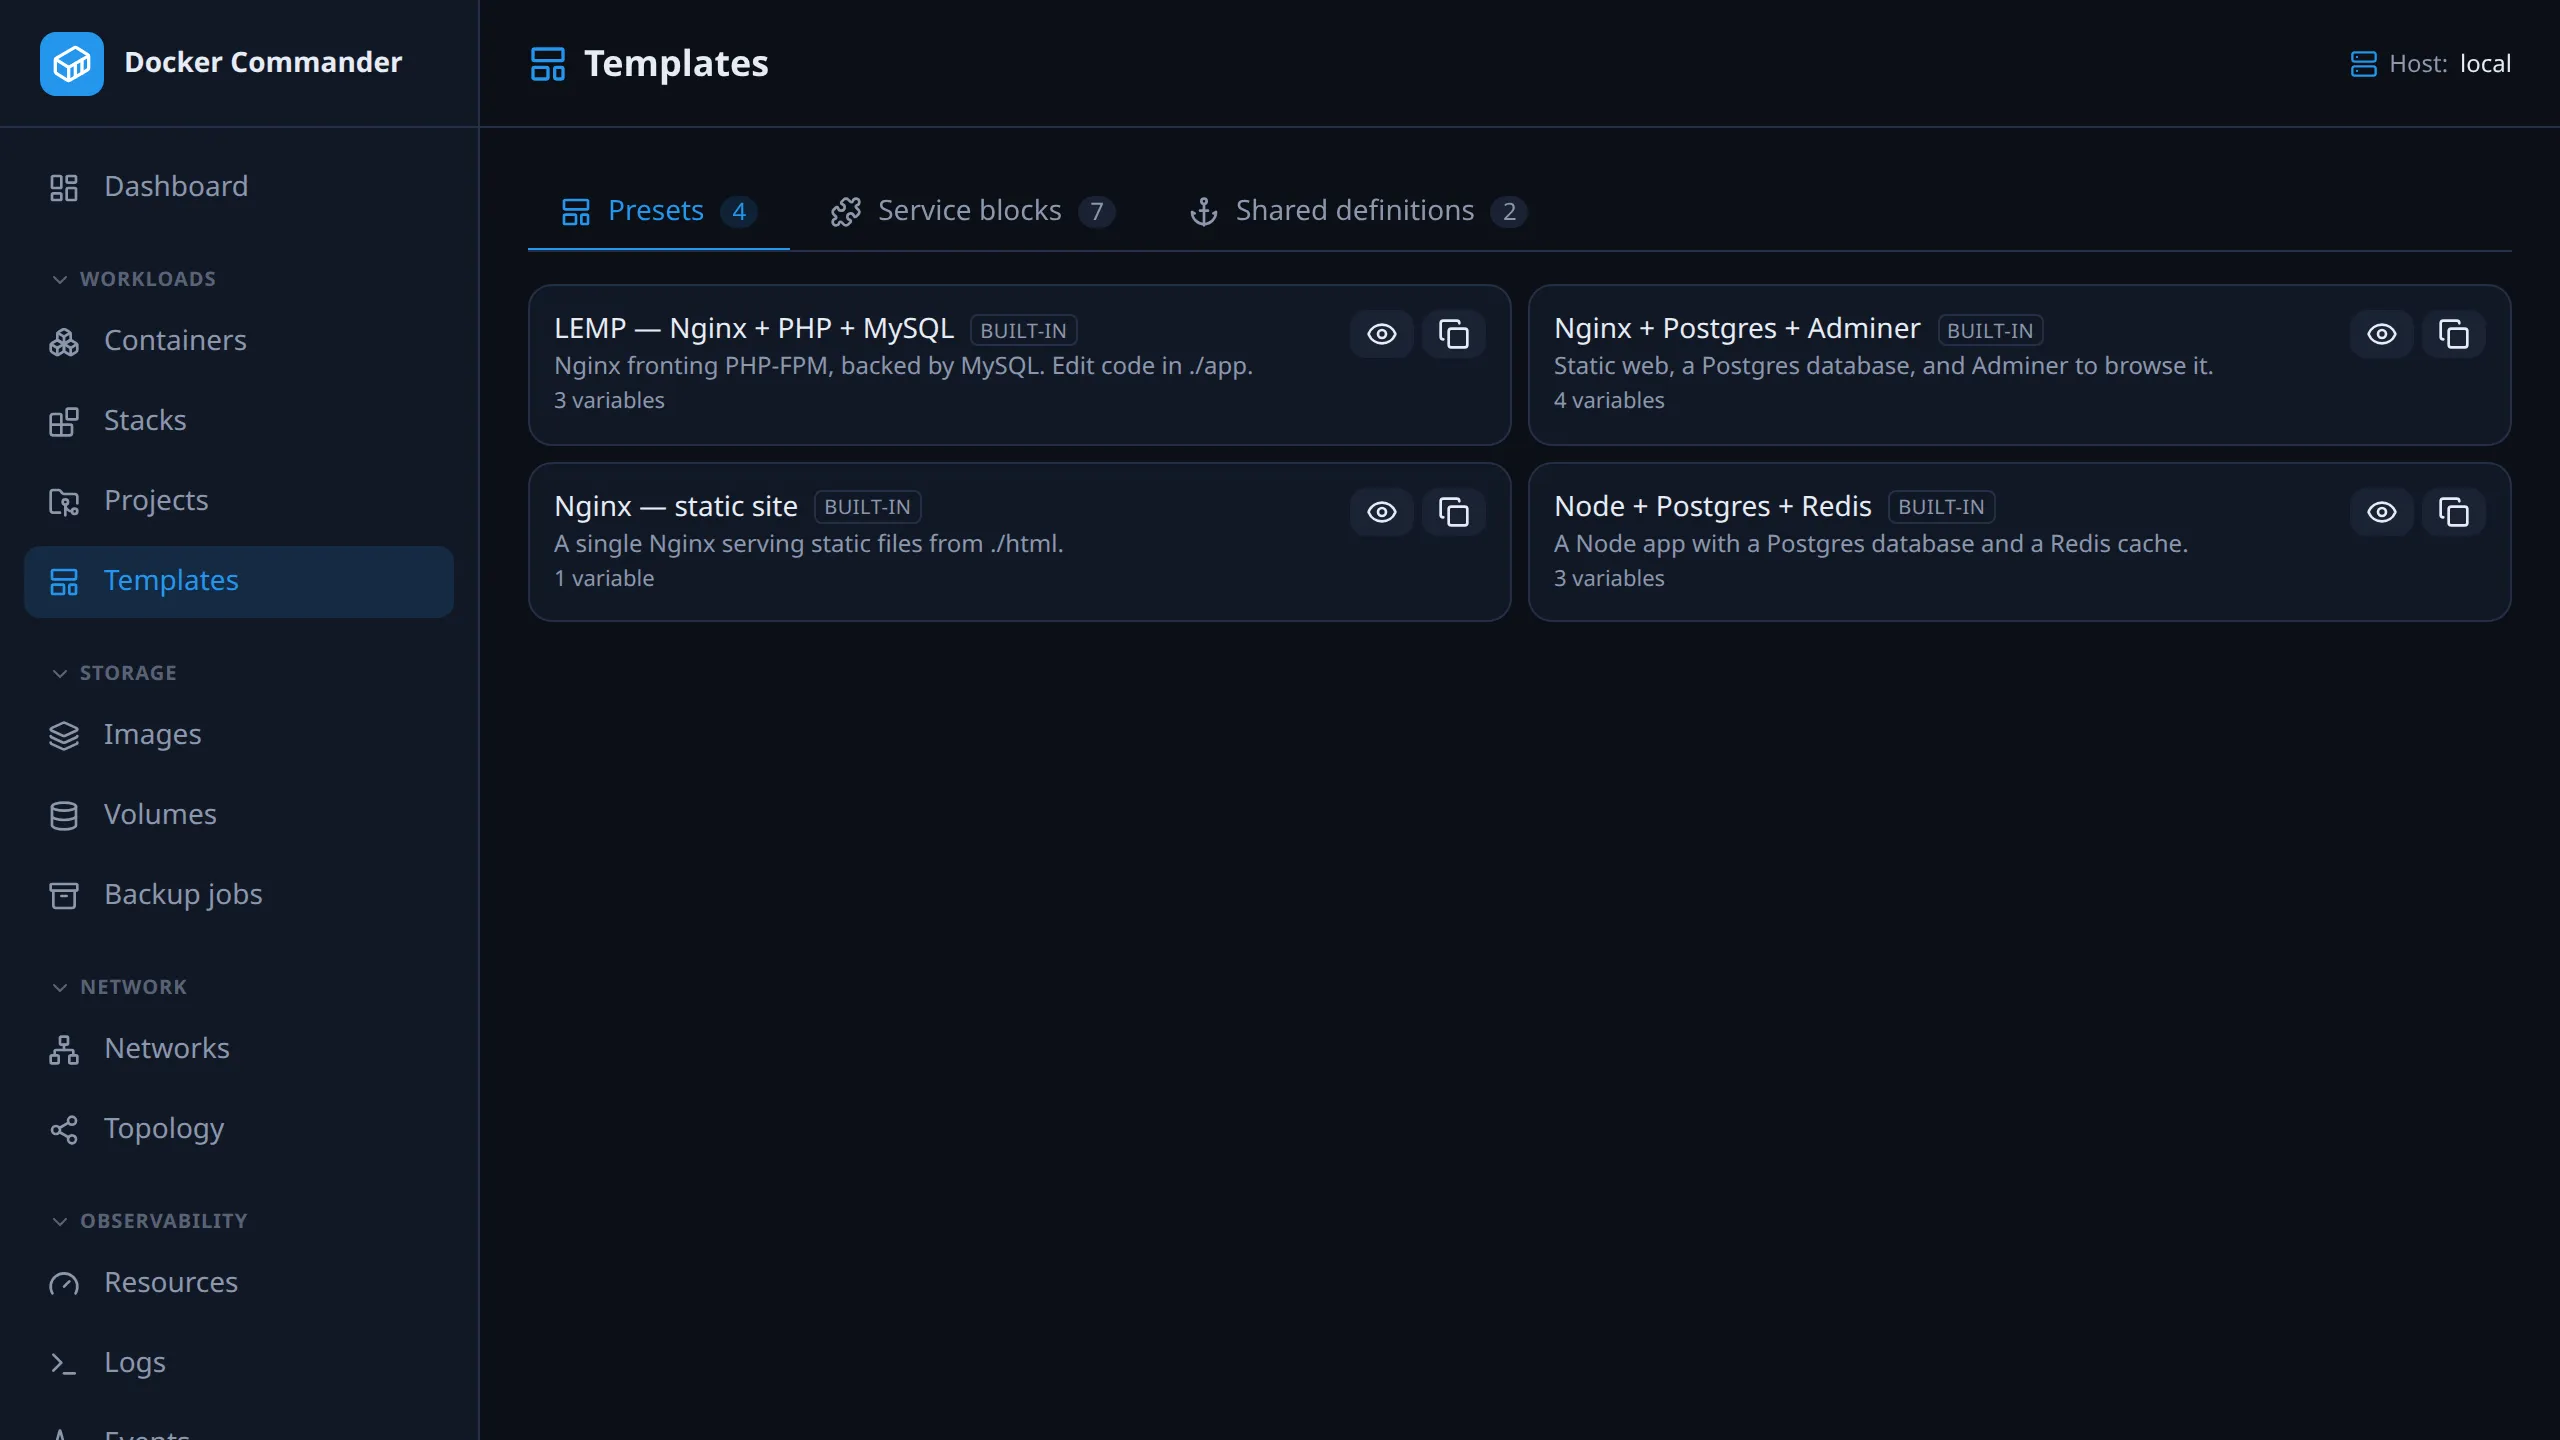Open the Networks page
This screenshot has height=1440, width=2560.
(x=238, y=1048)
